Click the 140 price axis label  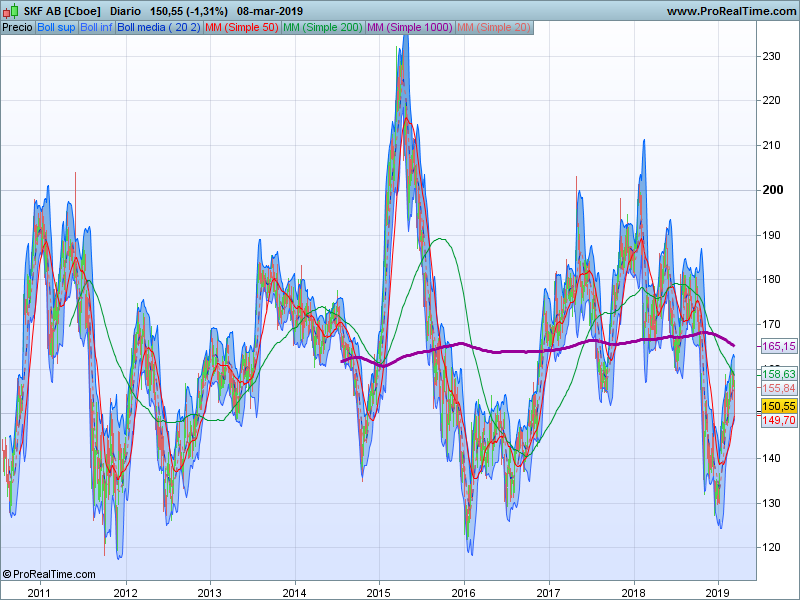tap(771, 458)
